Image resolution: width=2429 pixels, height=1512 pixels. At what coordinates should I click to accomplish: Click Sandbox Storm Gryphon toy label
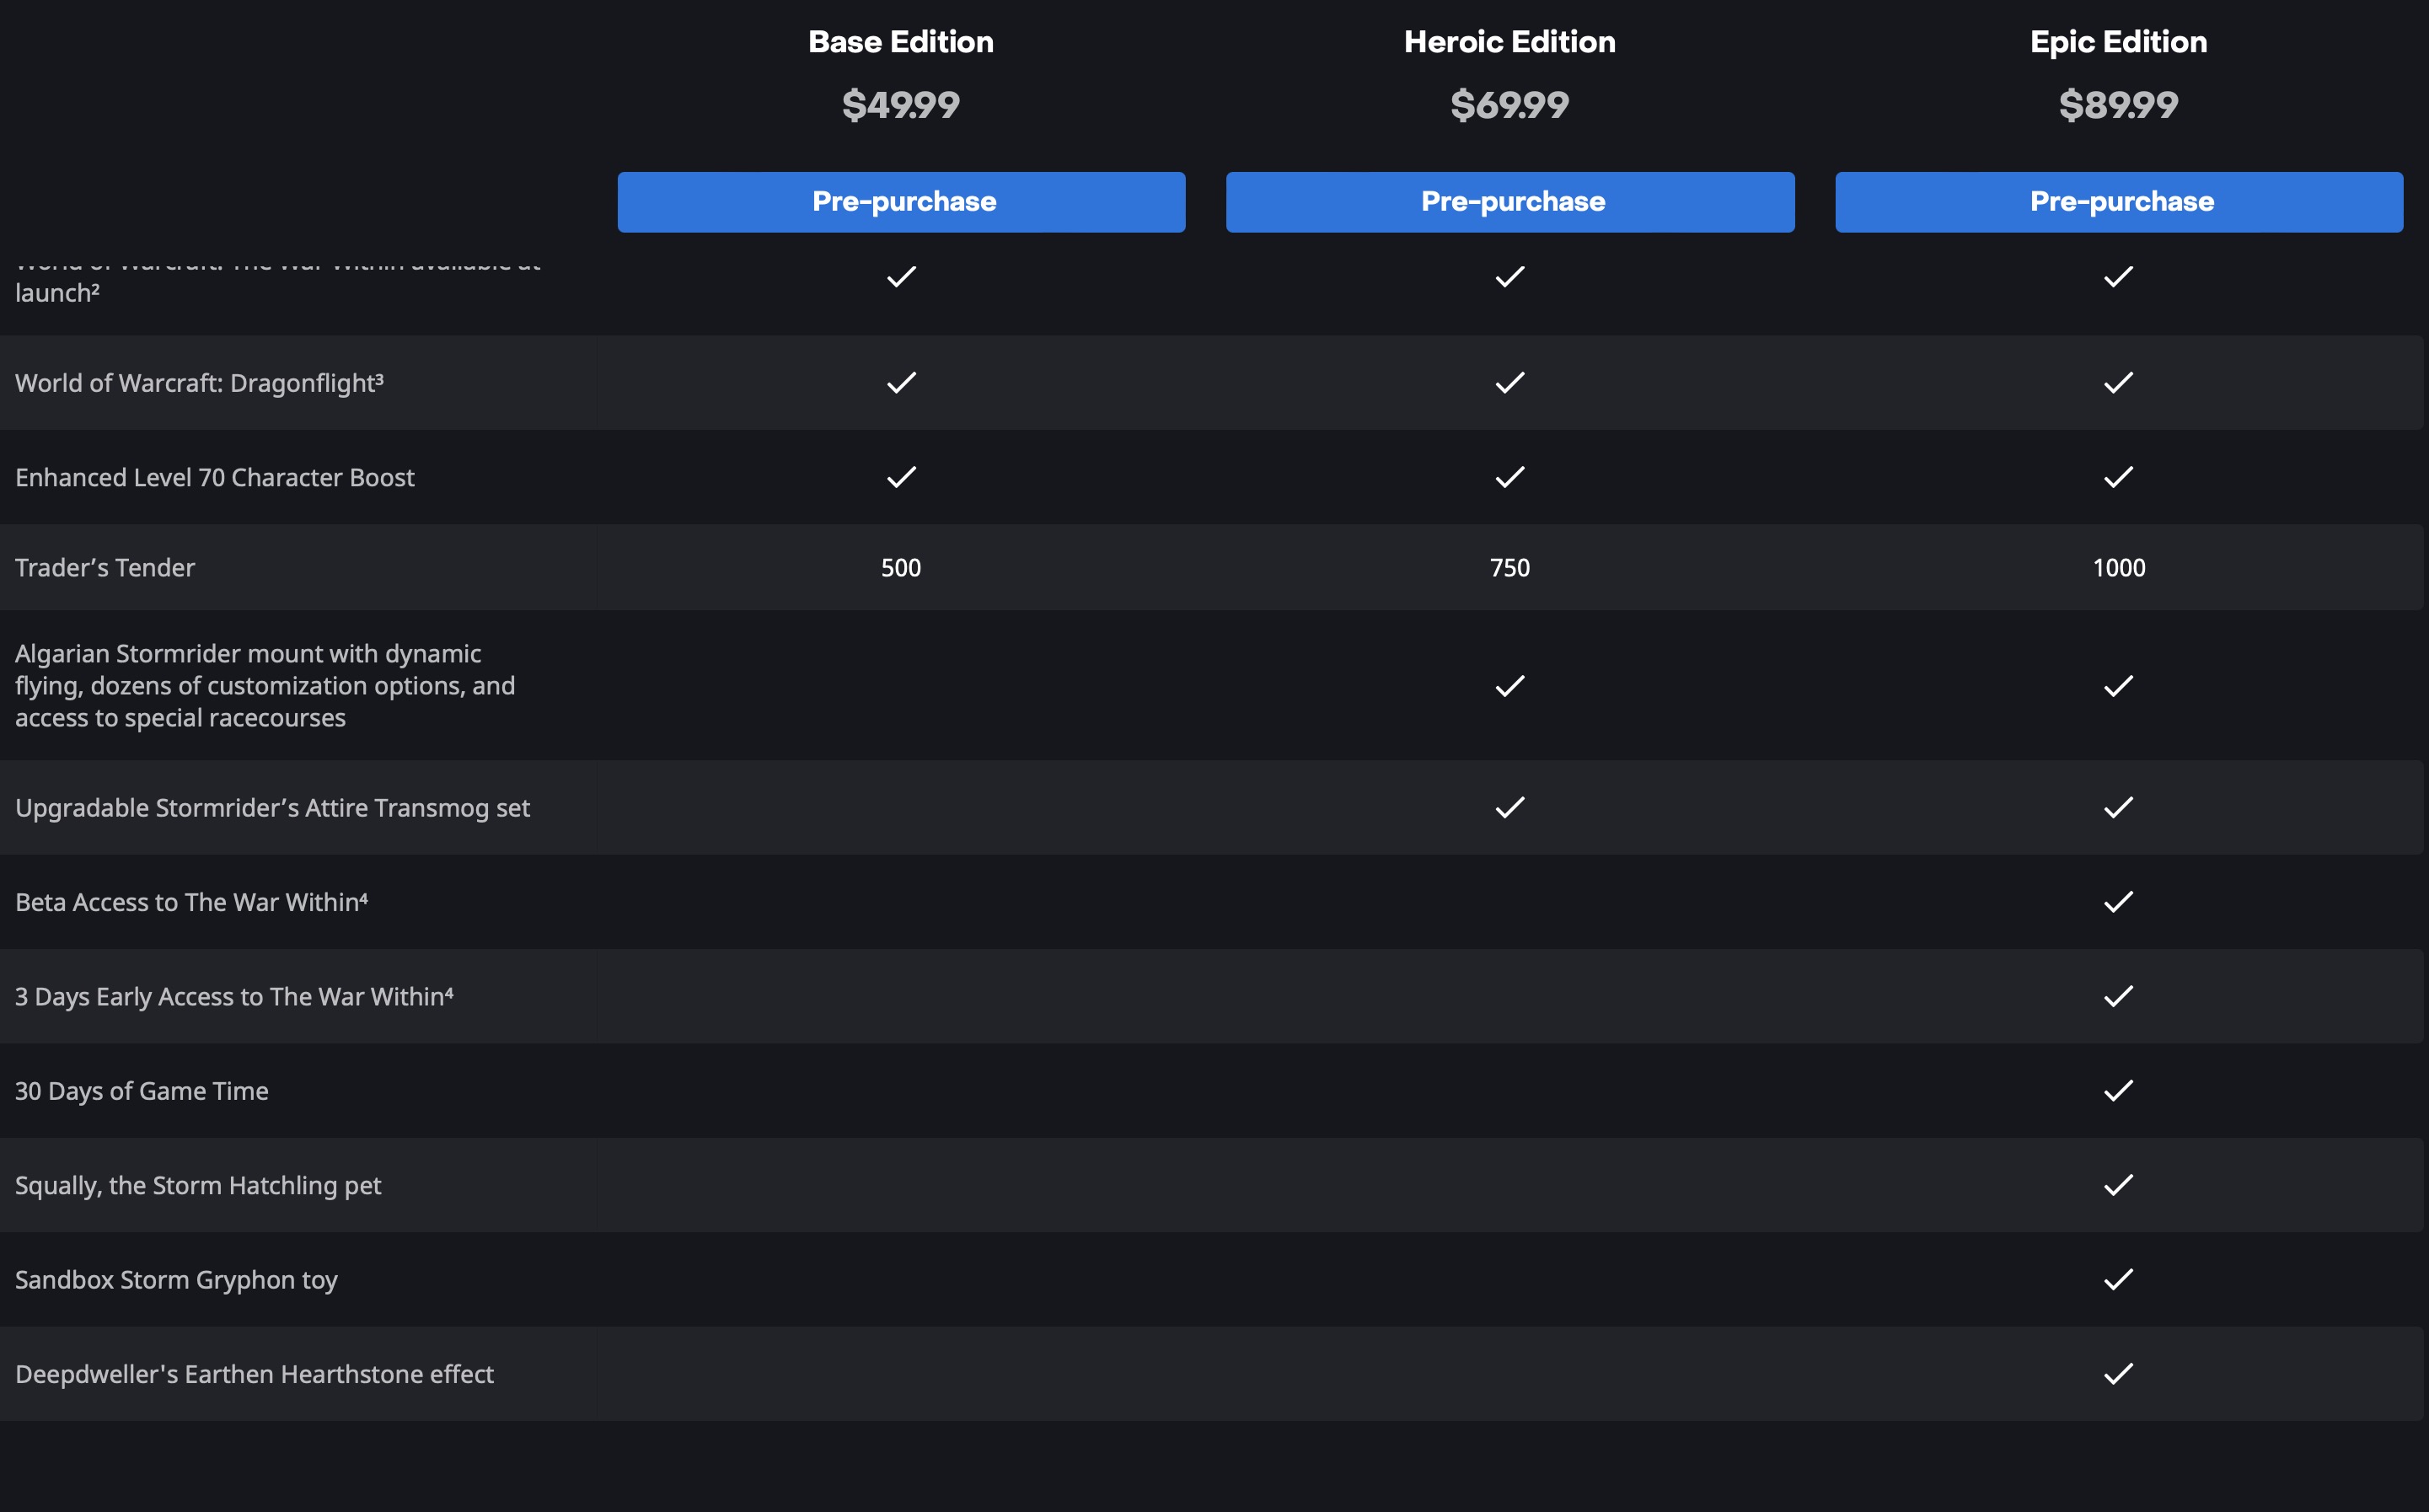[x=176, y=1280]
